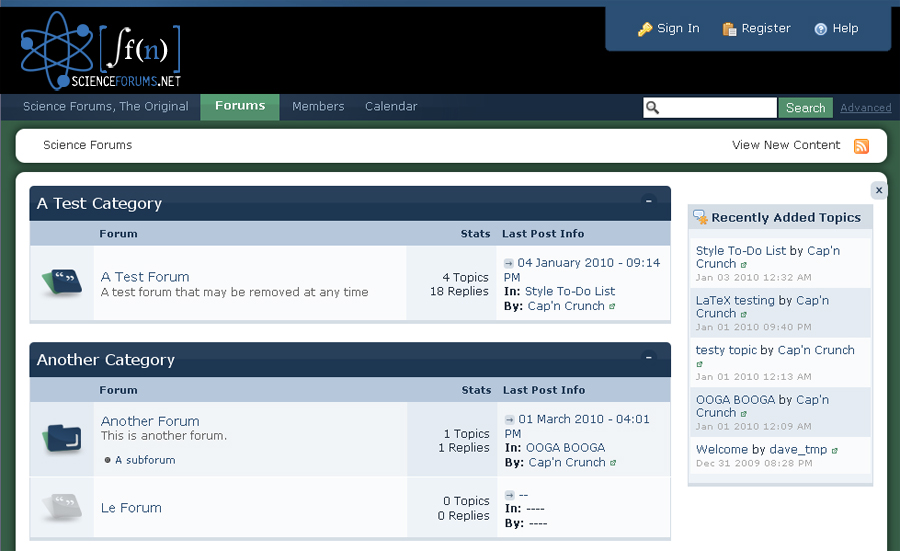Close the sidebar with the X button
The height and width of the screenshot is (551, 900).
[879, 190]
